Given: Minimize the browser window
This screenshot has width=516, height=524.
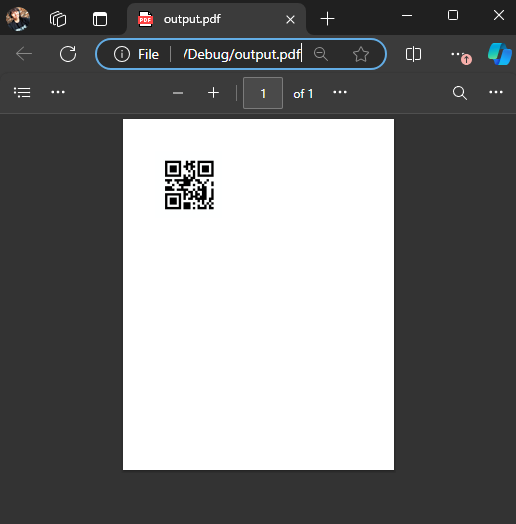Looking at the screenshot, I should (x=407, y=15).
